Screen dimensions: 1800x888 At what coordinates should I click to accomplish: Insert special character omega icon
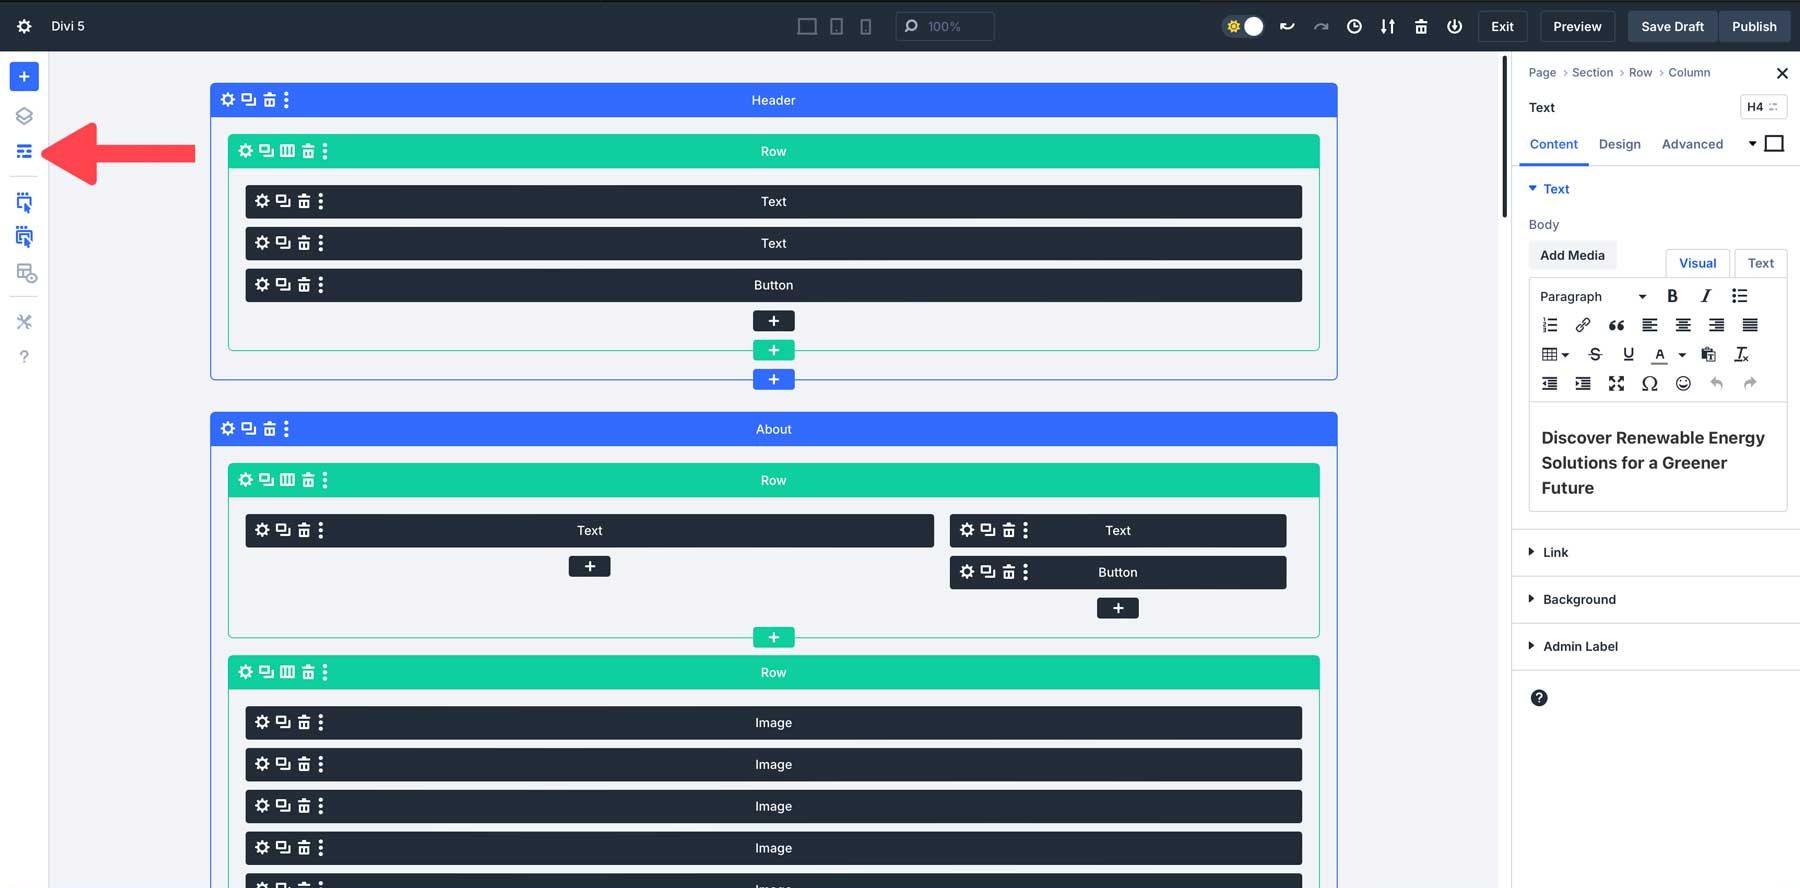tap(1650, 383)
